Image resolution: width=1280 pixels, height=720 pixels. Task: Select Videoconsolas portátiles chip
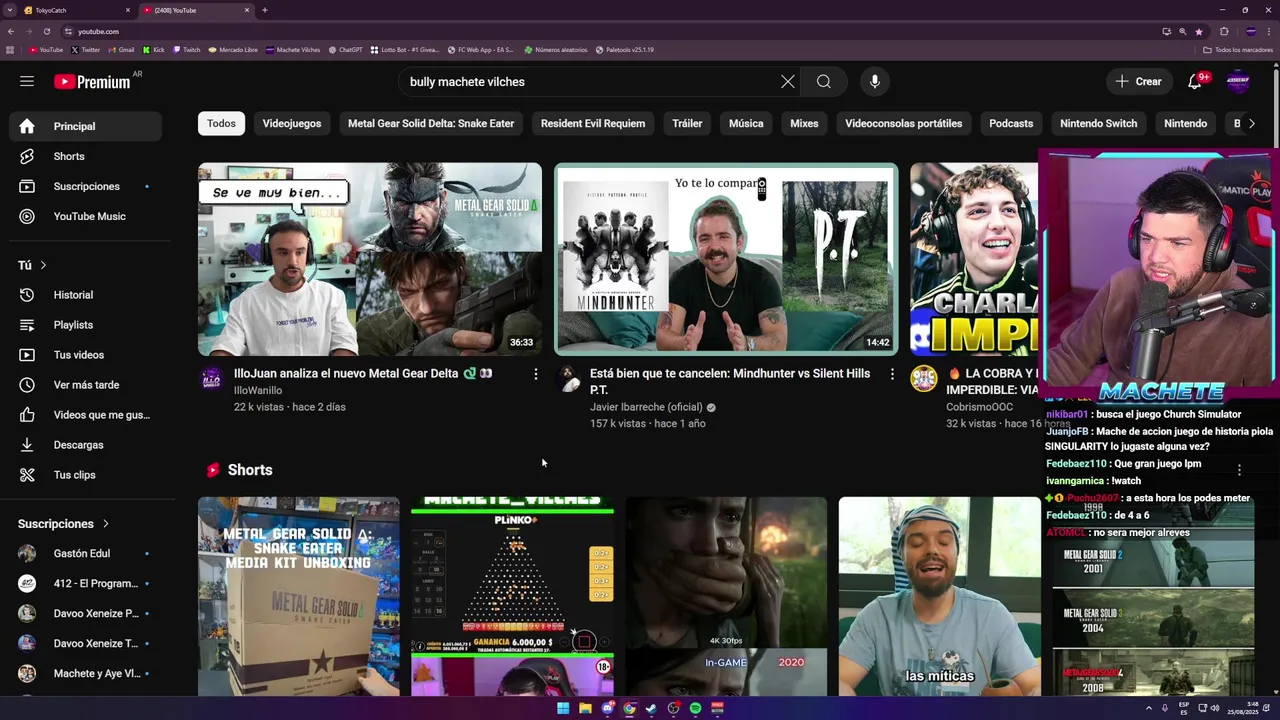click(x=903, y=123)
